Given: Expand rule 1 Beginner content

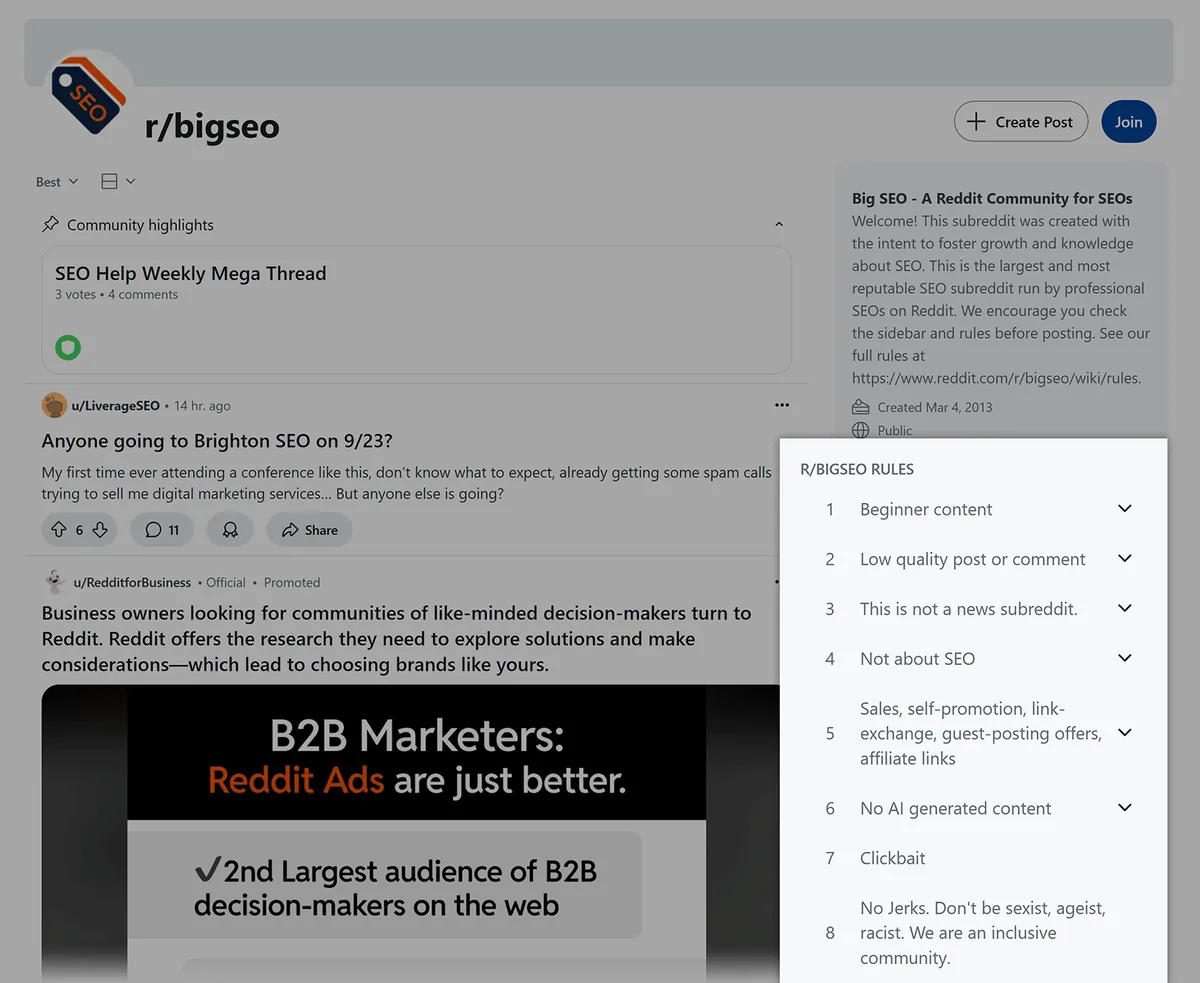Looking at the screenshot, I should tap(1124, 509).
